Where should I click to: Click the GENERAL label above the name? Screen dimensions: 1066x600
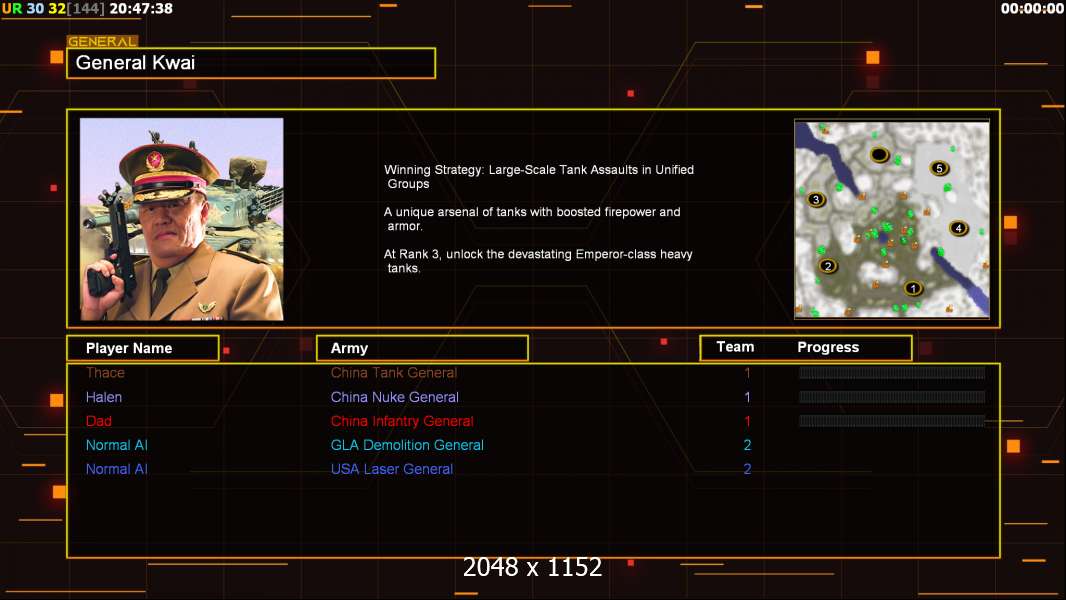(x=102, y=41)
